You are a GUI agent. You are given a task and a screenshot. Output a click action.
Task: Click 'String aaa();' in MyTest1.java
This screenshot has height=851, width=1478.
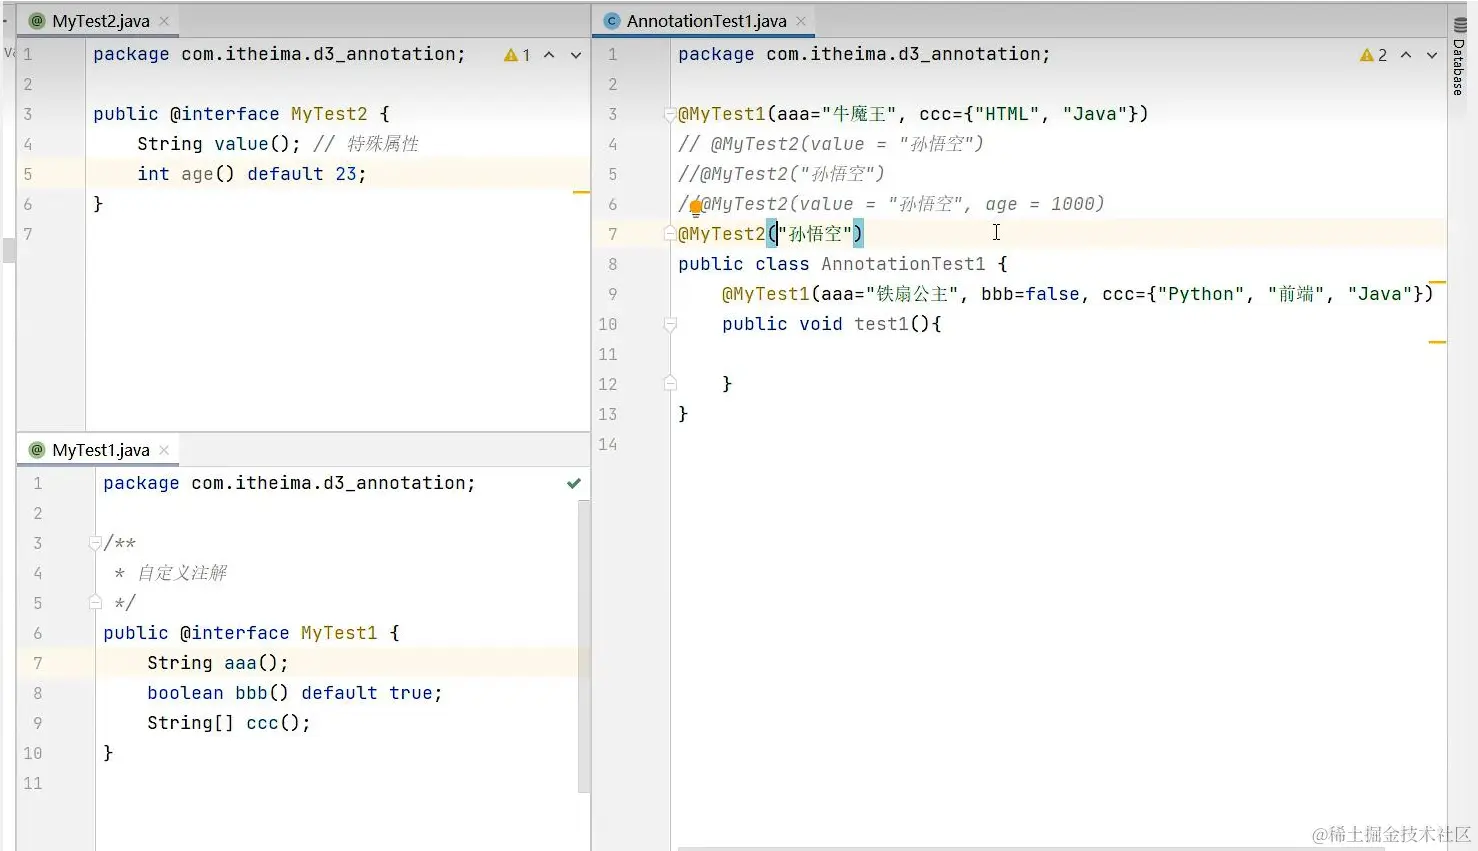point(218,663)
